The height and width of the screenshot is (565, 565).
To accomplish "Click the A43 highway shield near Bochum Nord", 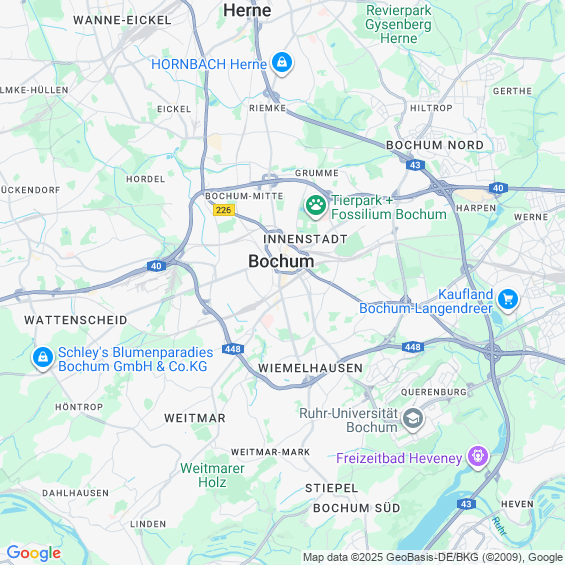I will click(415, 165).
